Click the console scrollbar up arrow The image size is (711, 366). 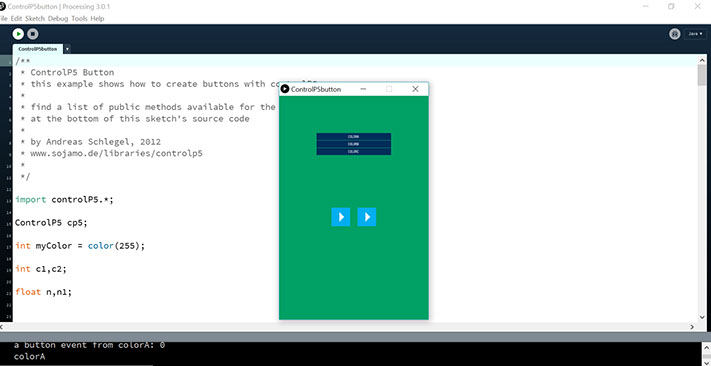point(706,347)
